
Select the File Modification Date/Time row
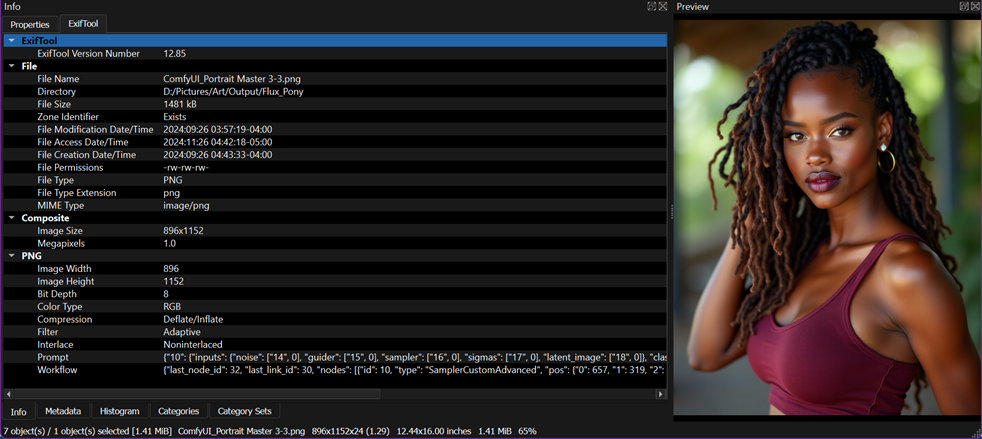coord(335,130)
